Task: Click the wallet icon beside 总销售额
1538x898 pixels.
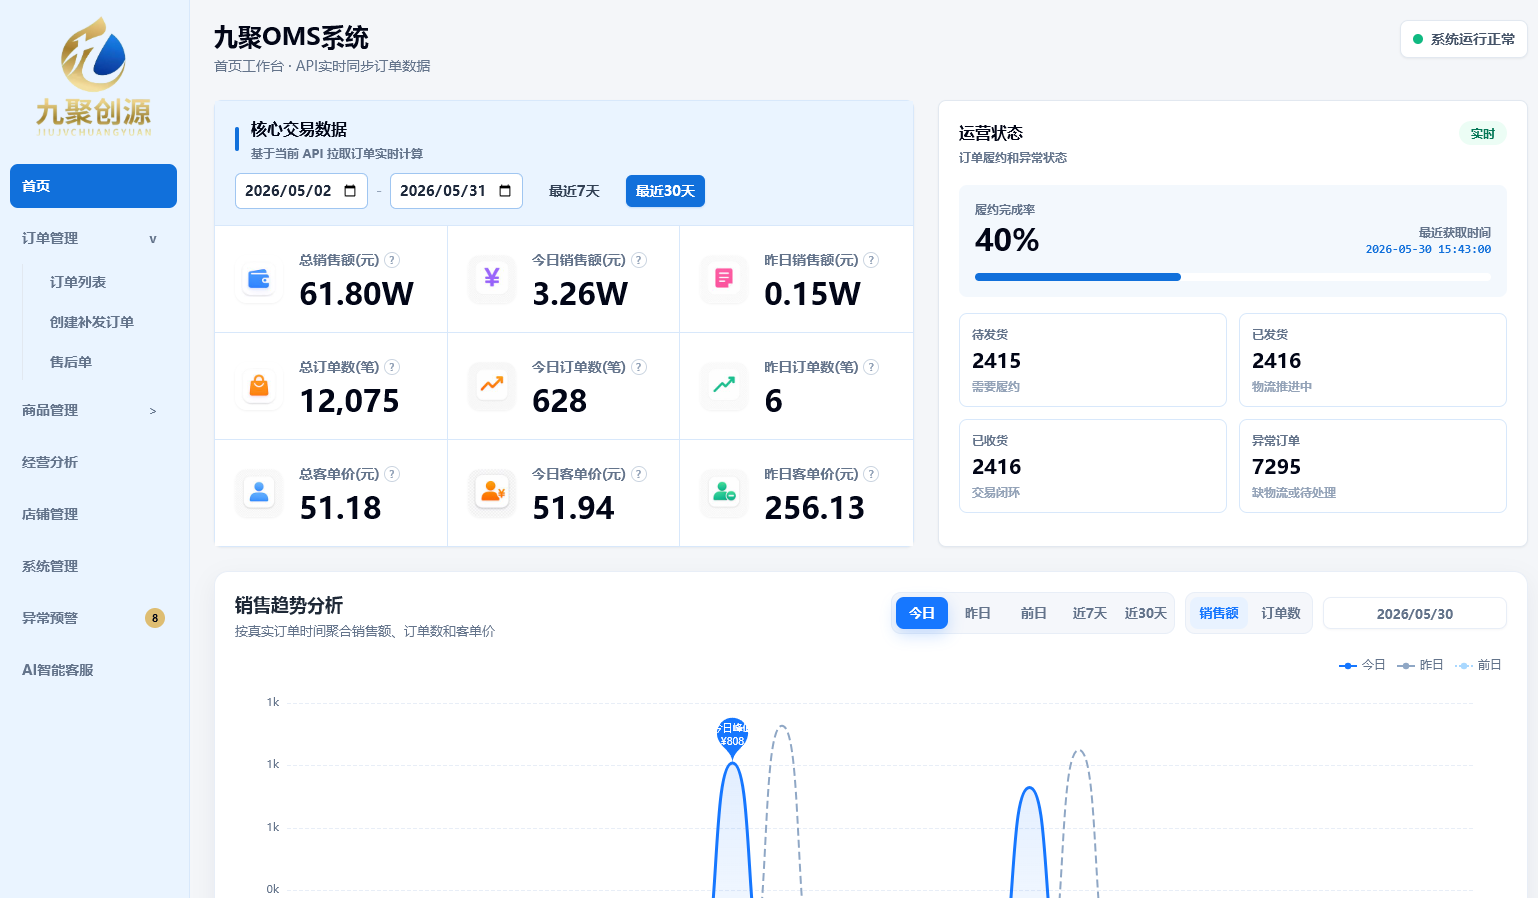Action: point(259,279)
